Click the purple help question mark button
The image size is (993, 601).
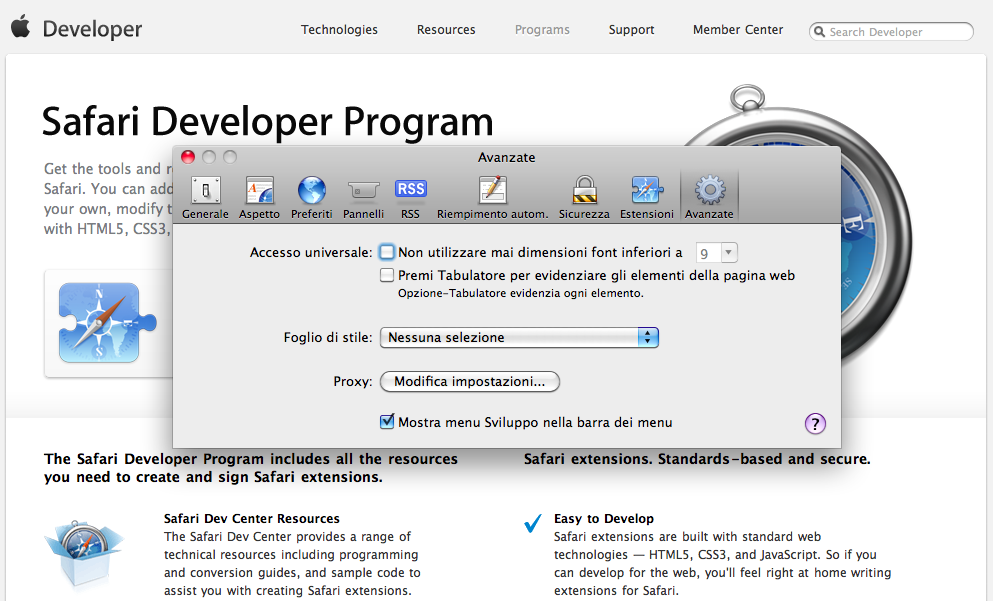pyautogui.click(x=815, y=423)
